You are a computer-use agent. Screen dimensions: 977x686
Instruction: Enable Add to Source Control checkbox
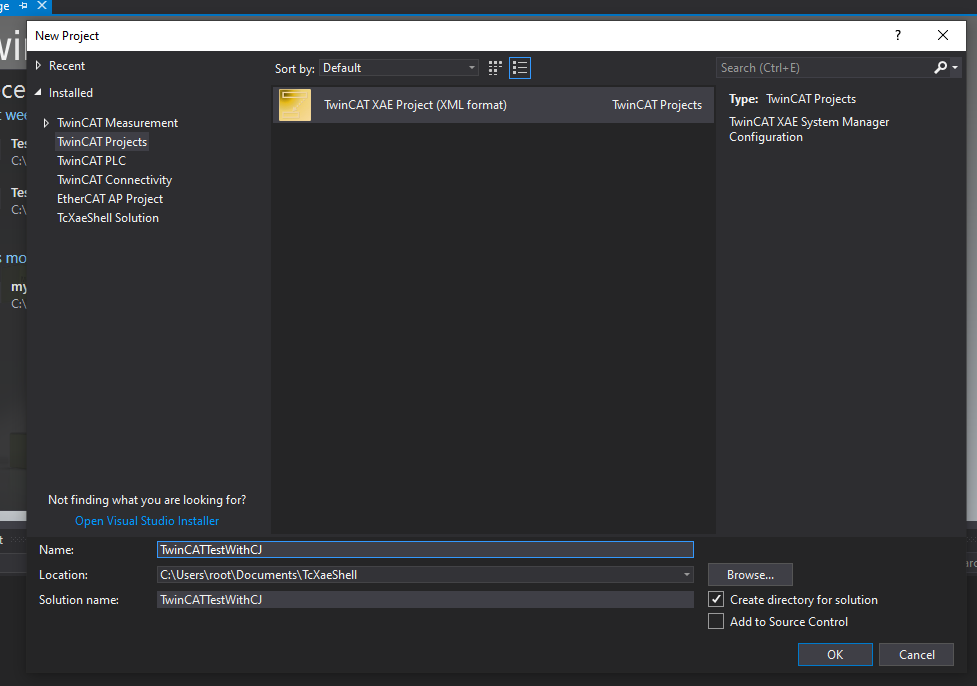click(716, 621)
